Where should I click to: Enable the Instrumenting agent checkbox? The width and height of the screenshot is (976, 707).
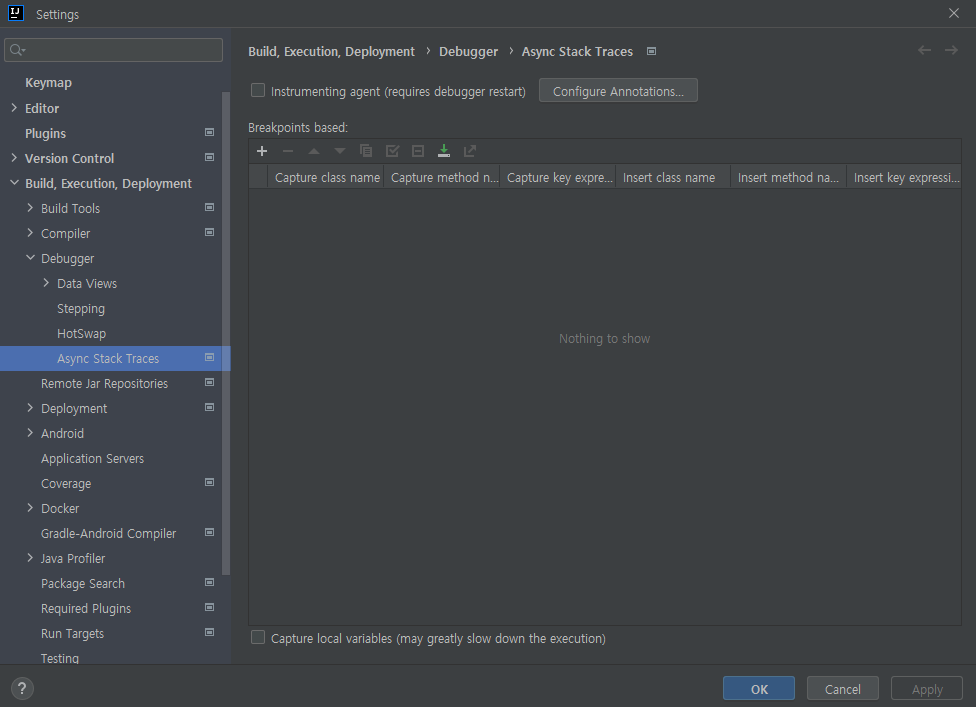(x=258, y=91)
